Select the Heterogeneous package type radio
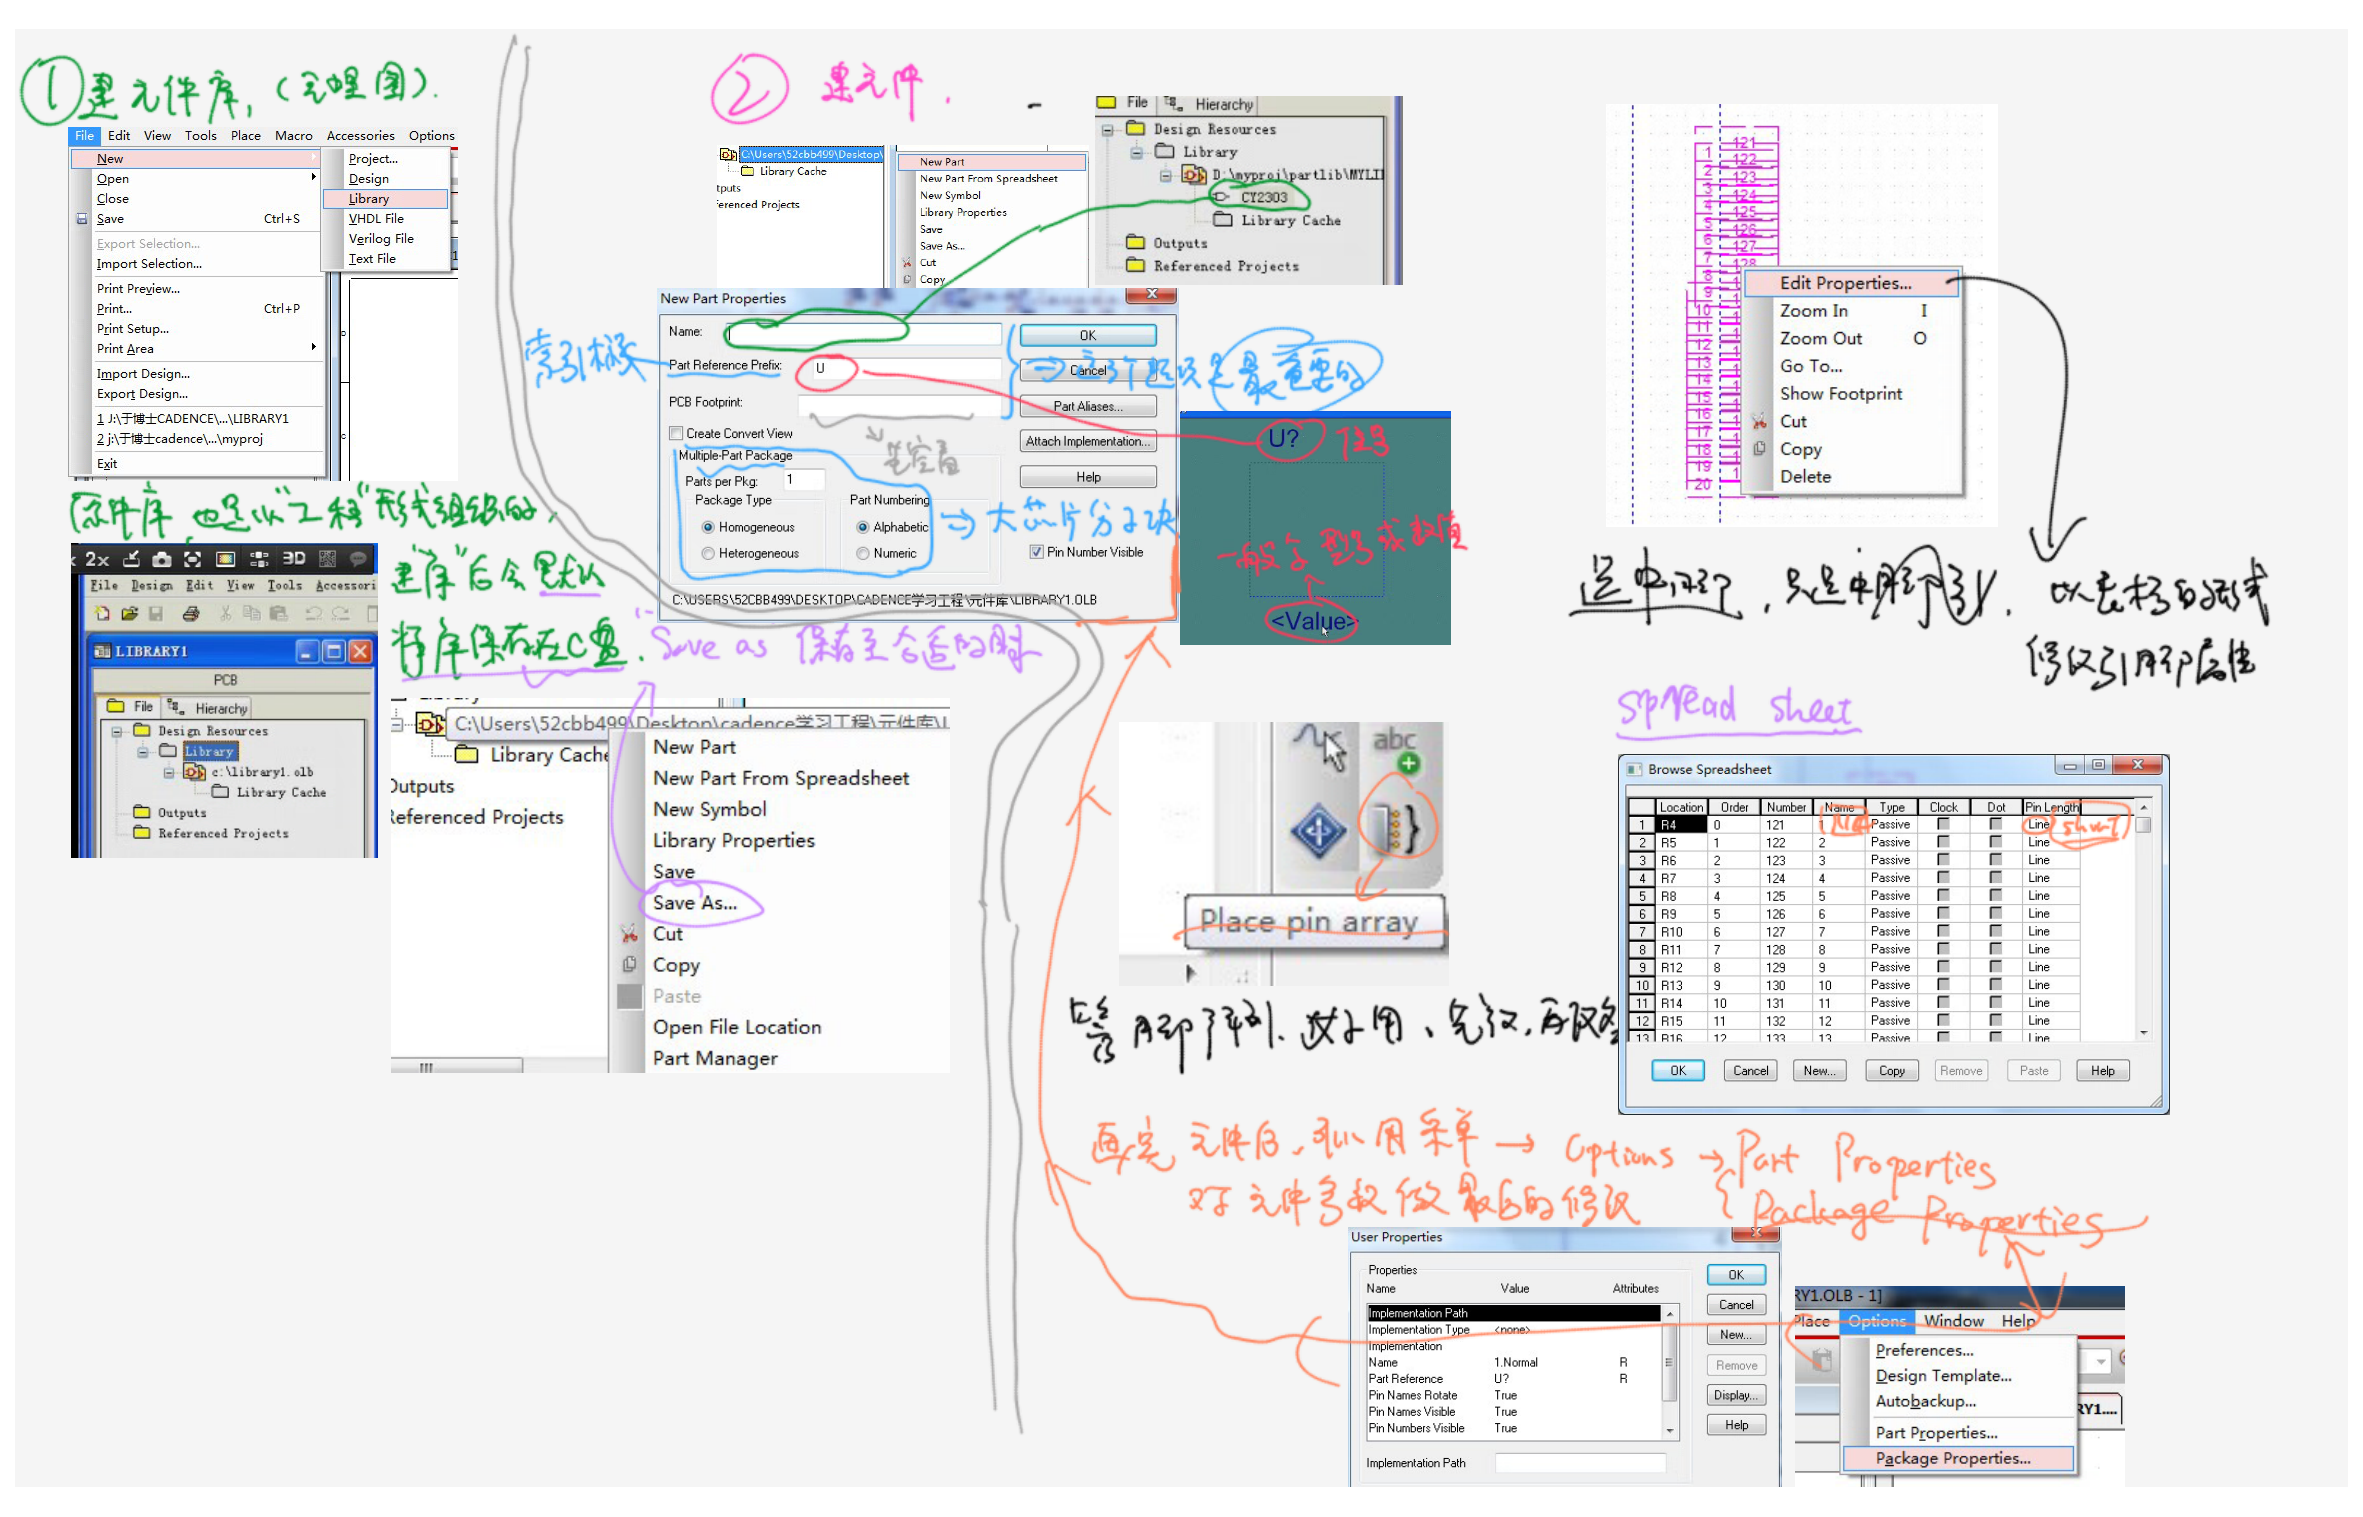 pyautogui.click(x=708, y=553)
